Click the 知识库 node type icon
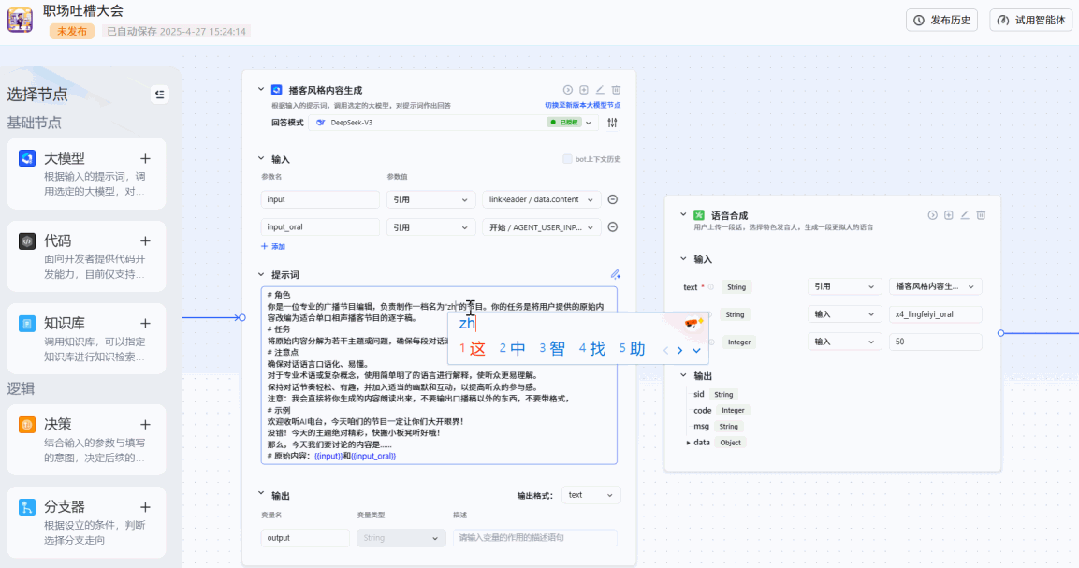The height and width of the screenshot is (568, 1079). point(28,323)
